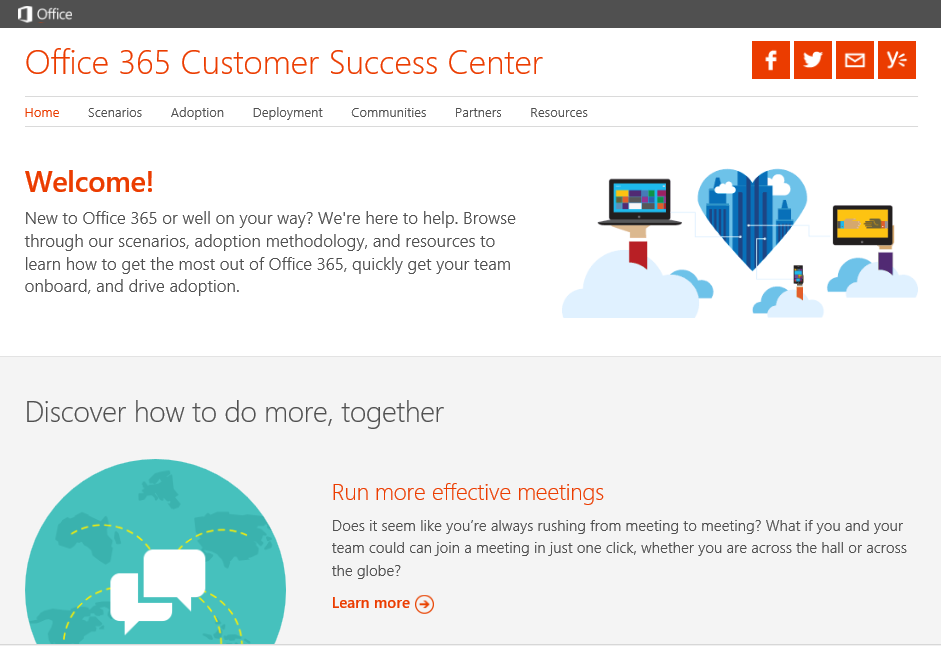The image size is (941, 646).
Task: Click the Office 365 Customer Success Center title
Action: 284,62
